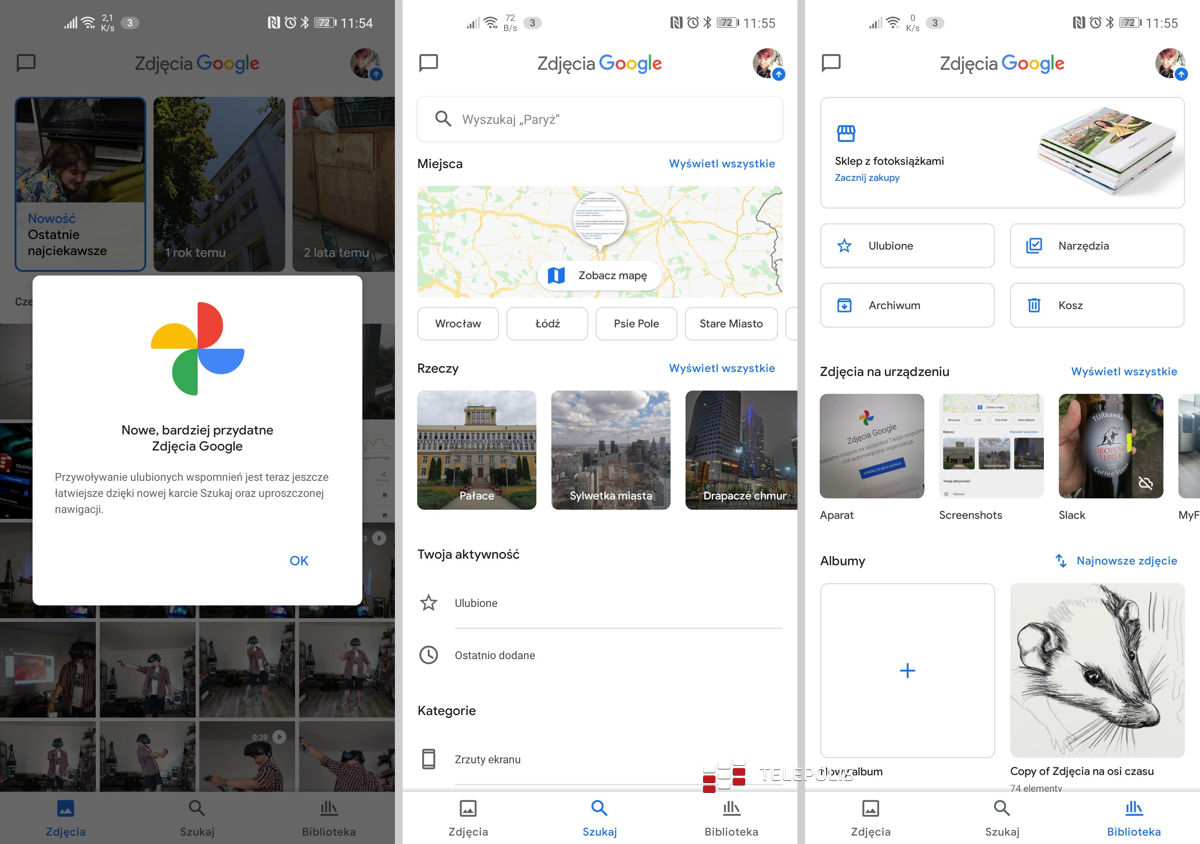The image size is (1200, 844).
Task: Focus the Wyszukaj „Paryż” search field
Action: [x=600, y=119]
